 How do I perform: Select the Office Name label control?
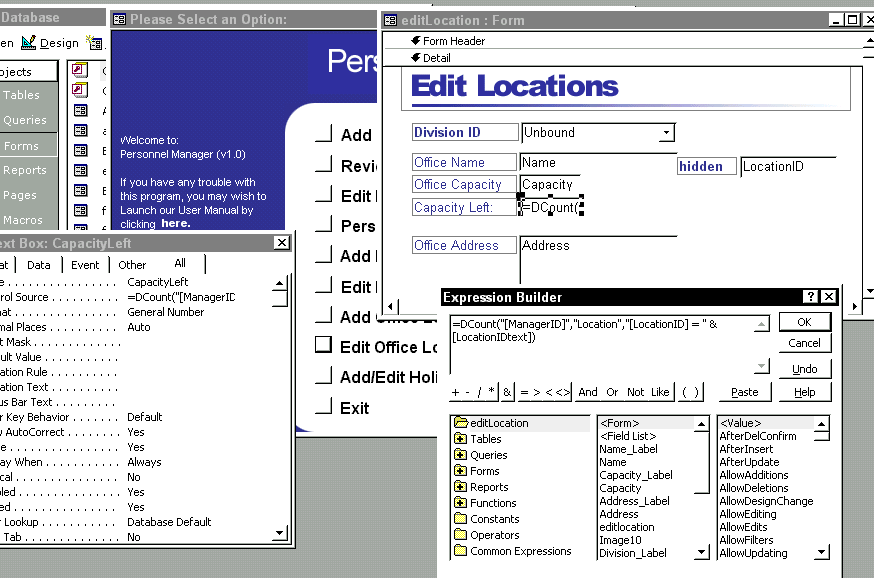click(464, 162)
